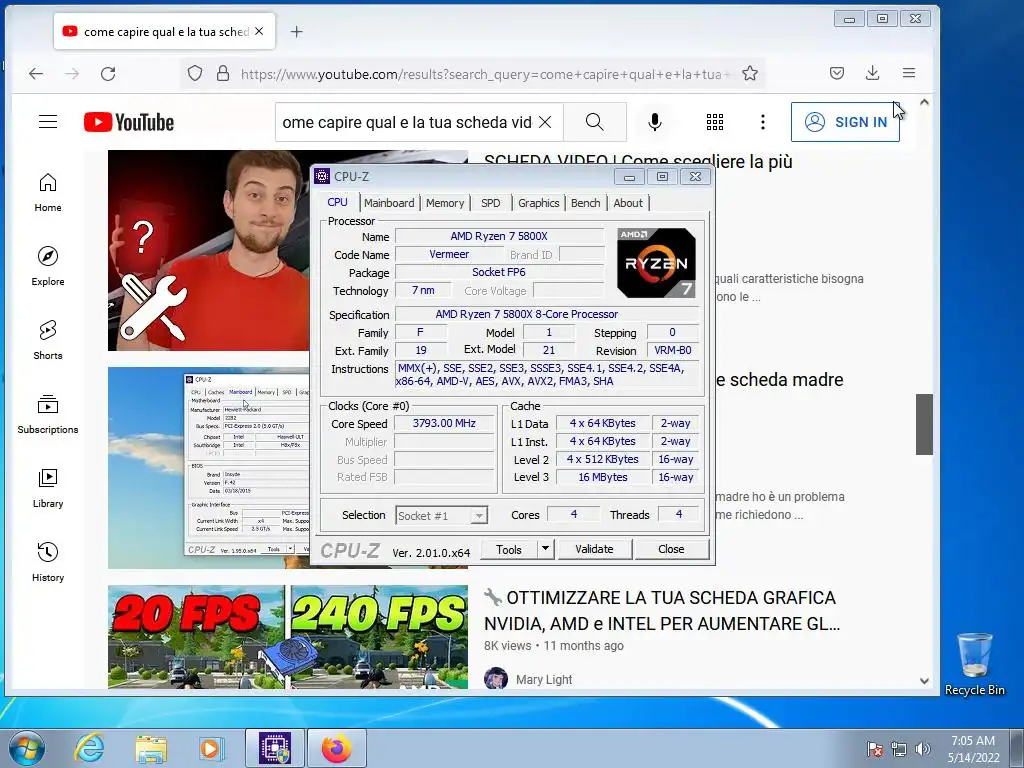The image size is (1024, 768).
Task: Save page to Pocket
Action: point(837,73)
